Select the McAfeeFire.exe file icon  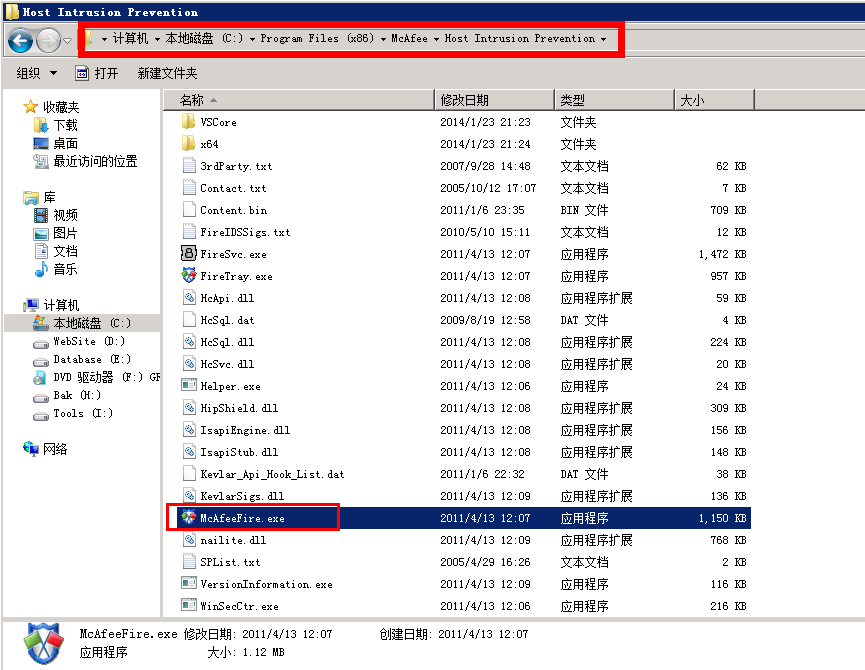(188, 518)
